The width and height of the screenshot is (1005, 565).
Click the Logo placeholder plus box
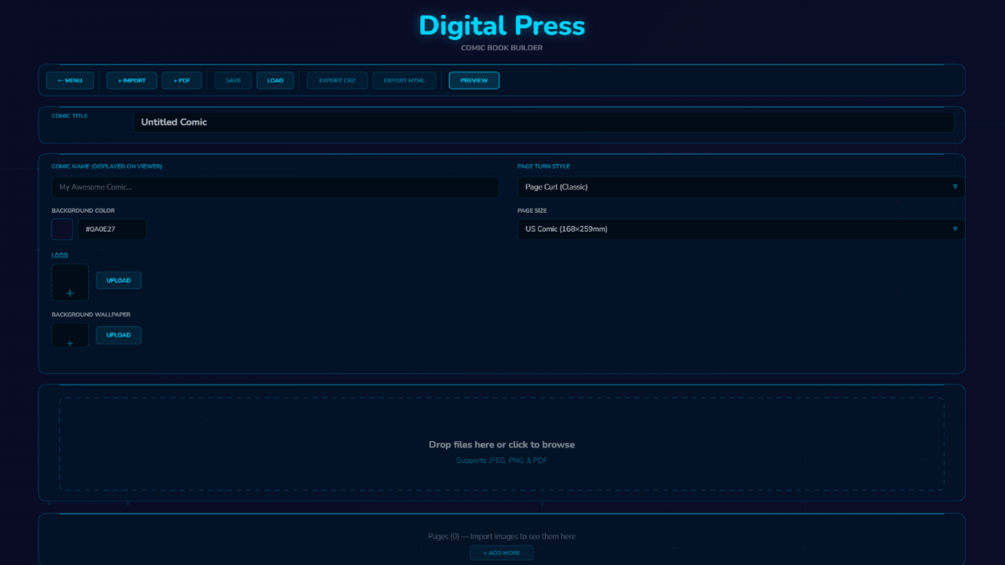coord(70,282)
